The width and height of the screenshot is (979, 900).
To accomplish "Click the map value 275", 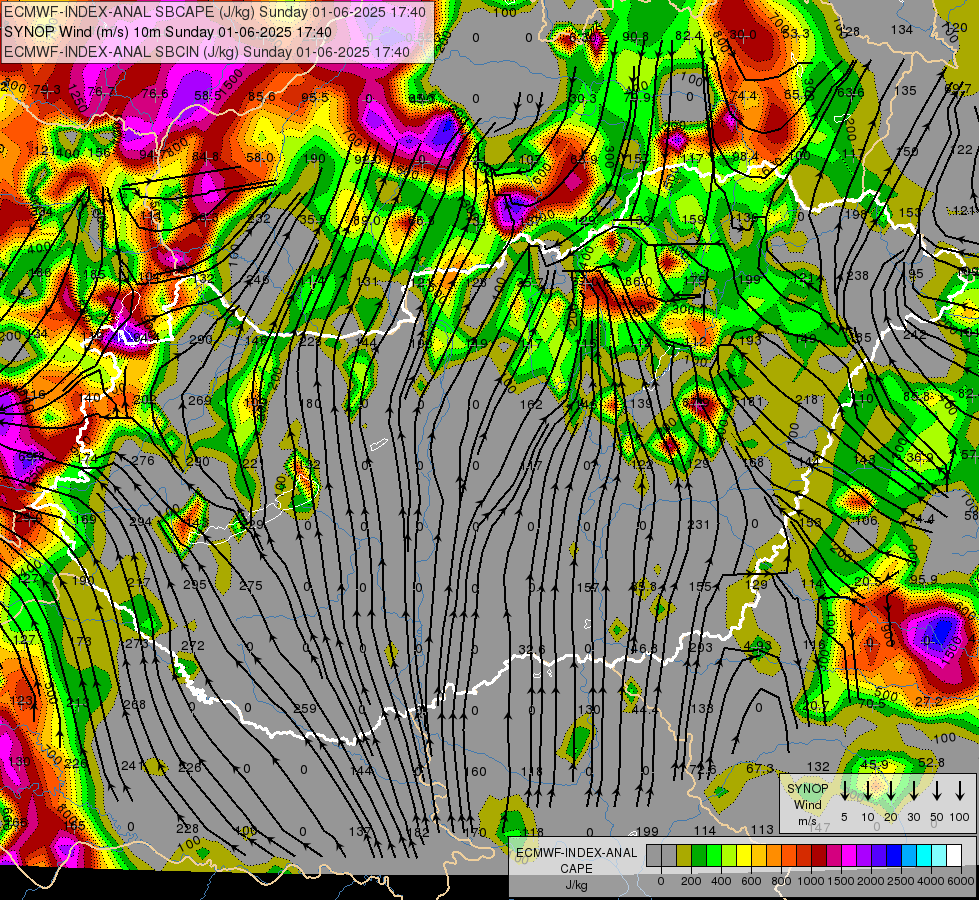I will tap(250, 585).
